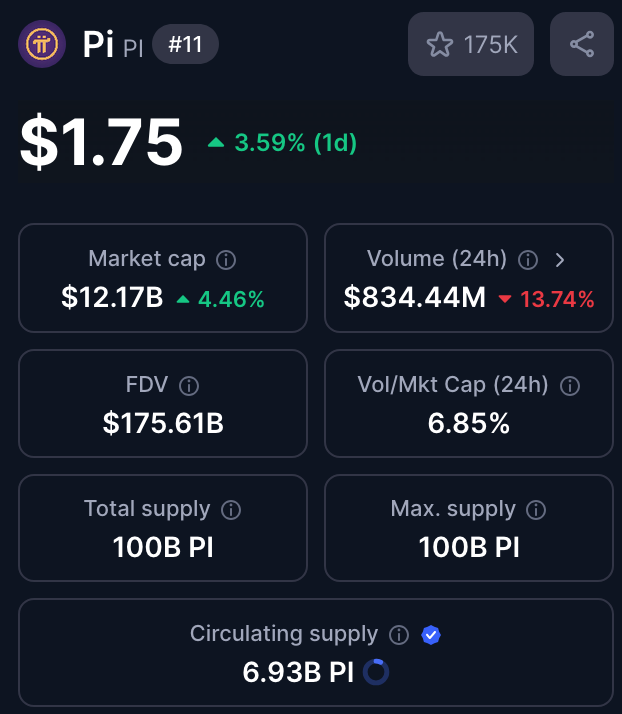This screenshot has height=714, width=622.
Task: Click Volume (24h) info icon
Action: point(529,260)
